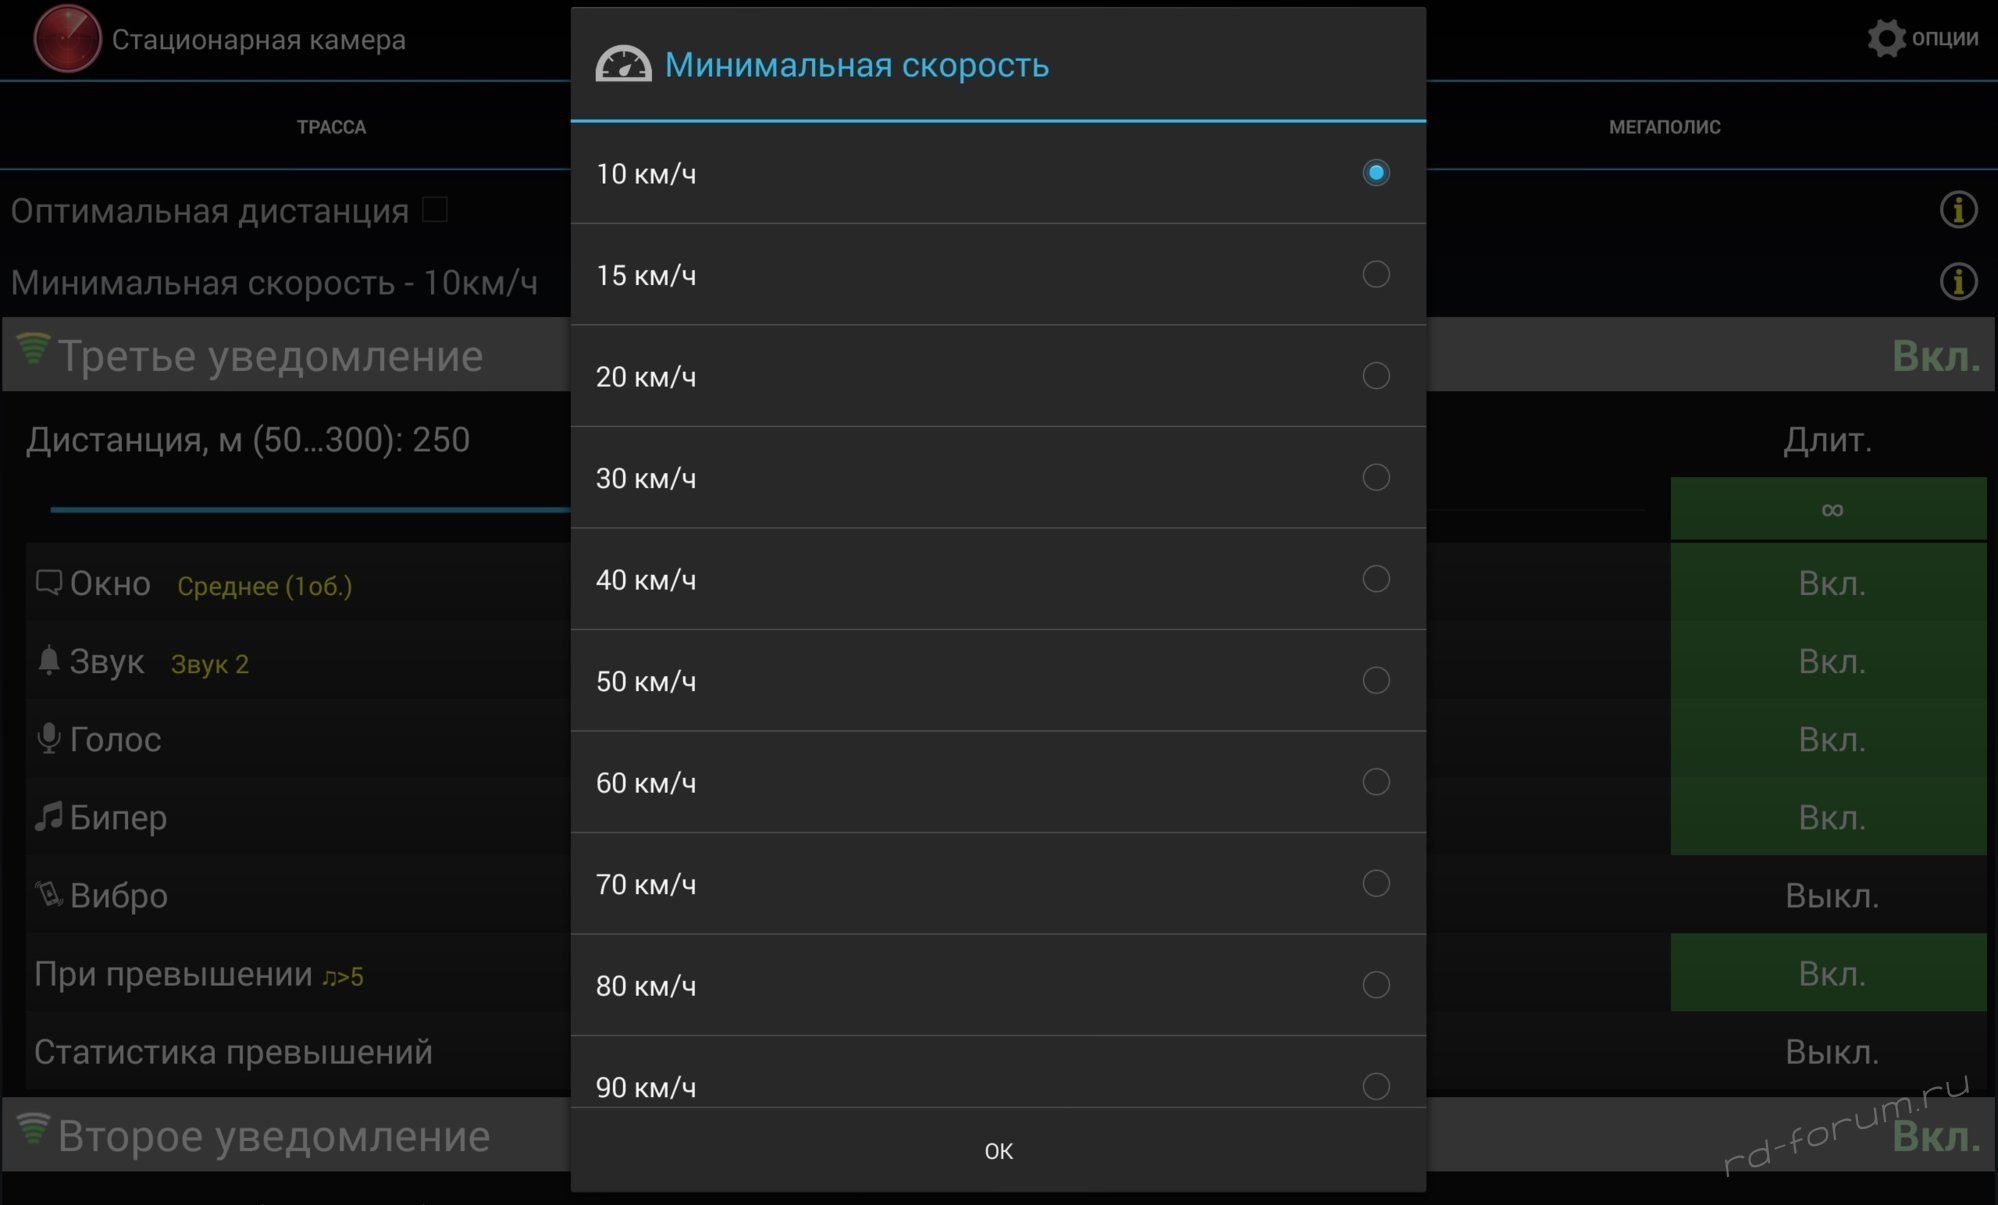Click info icon beside Минимальная скорость row

1958,281
